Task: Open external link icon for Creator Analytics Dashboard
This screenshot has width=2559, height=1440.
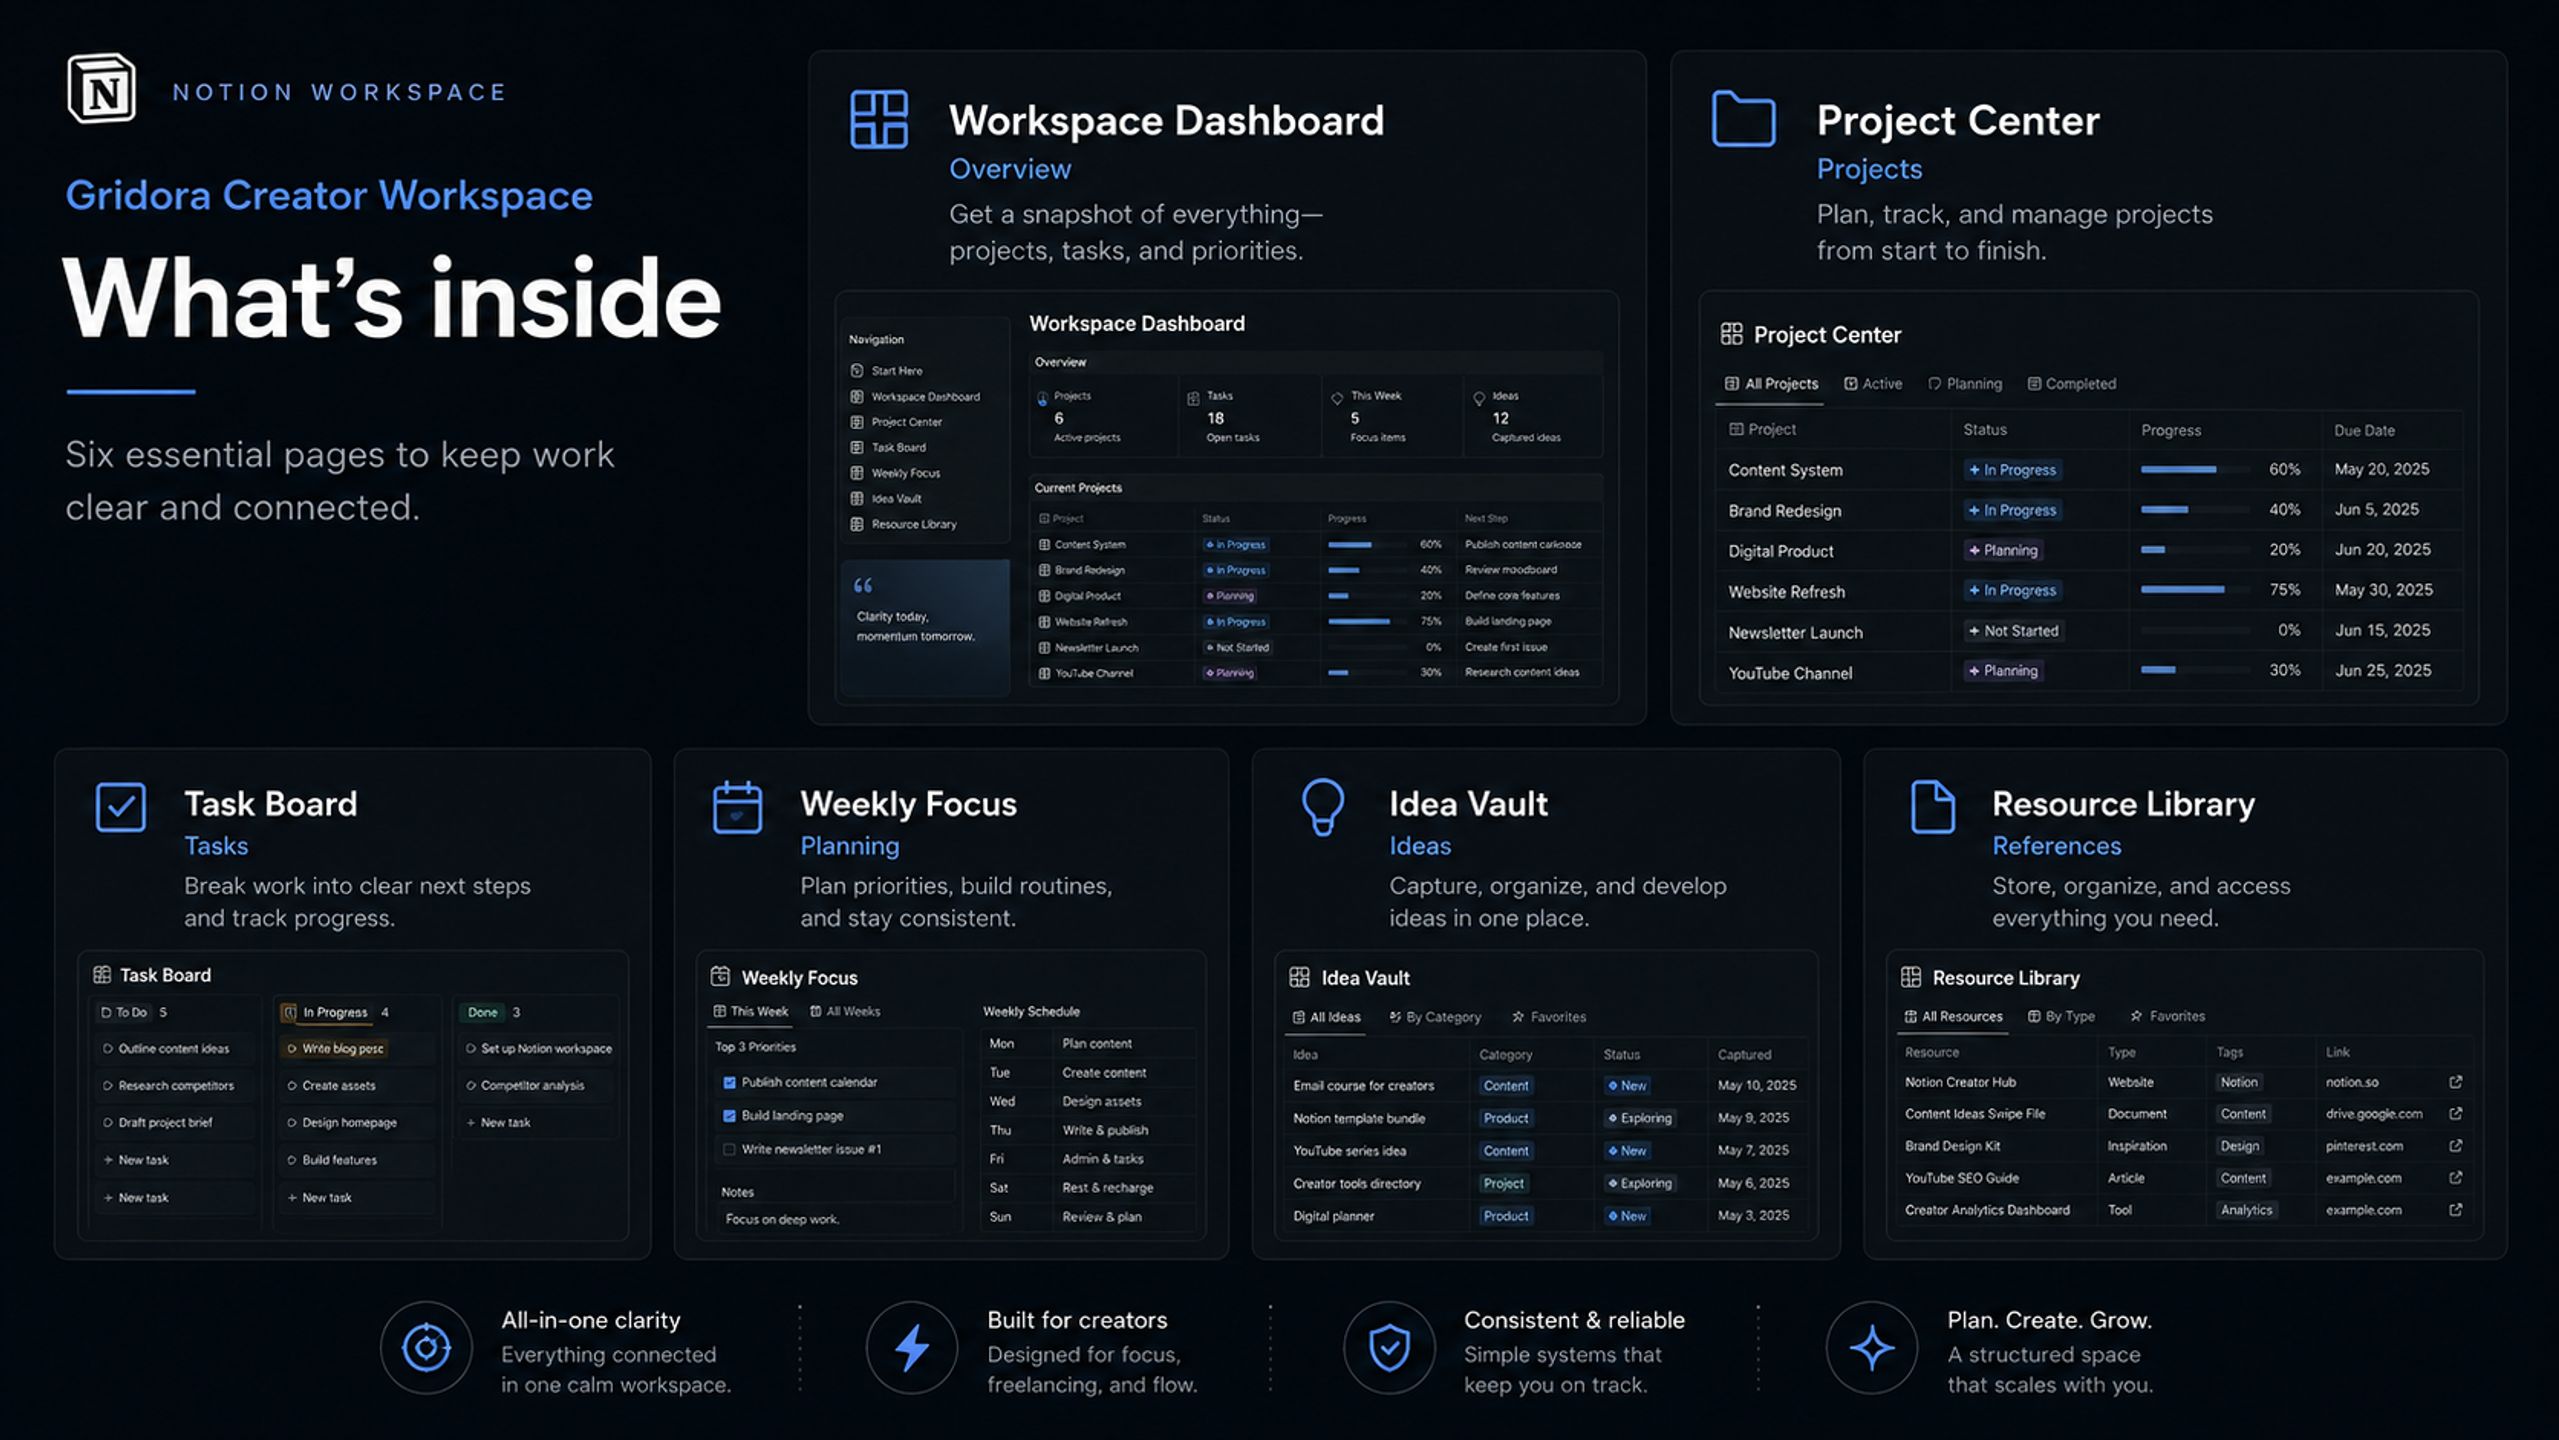Action: tap(2455, 1210)
